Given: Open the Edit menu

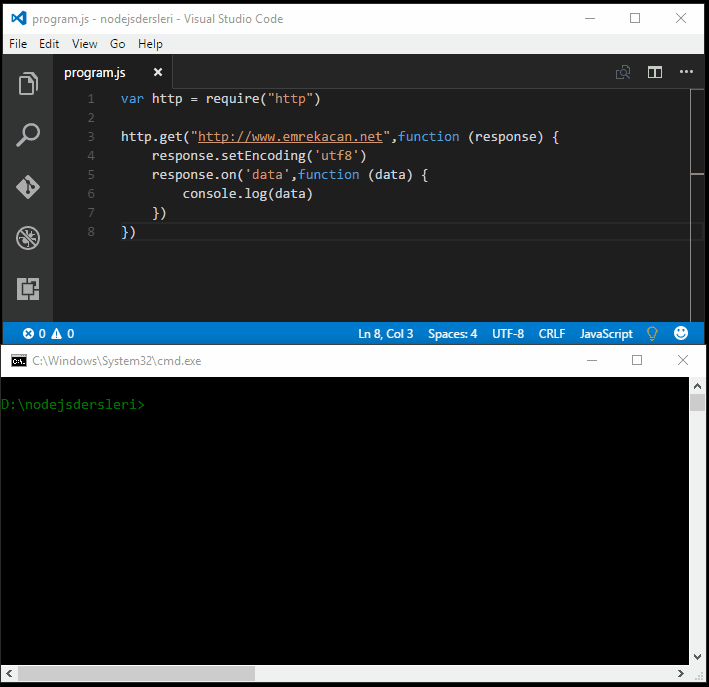Looking at the screenshot, I should click(x=49, y=44).
